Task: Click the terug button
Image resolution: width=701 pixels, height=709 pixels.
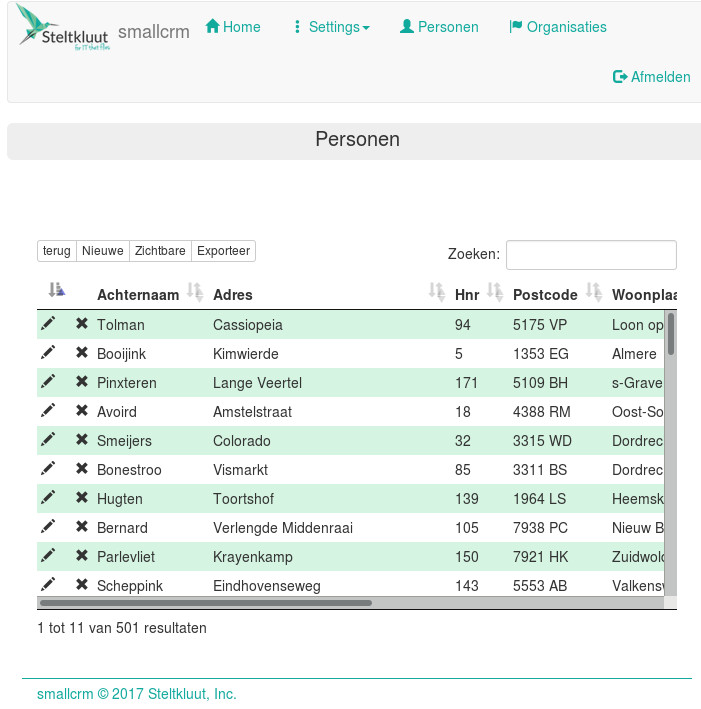Action: pos(57,251)
